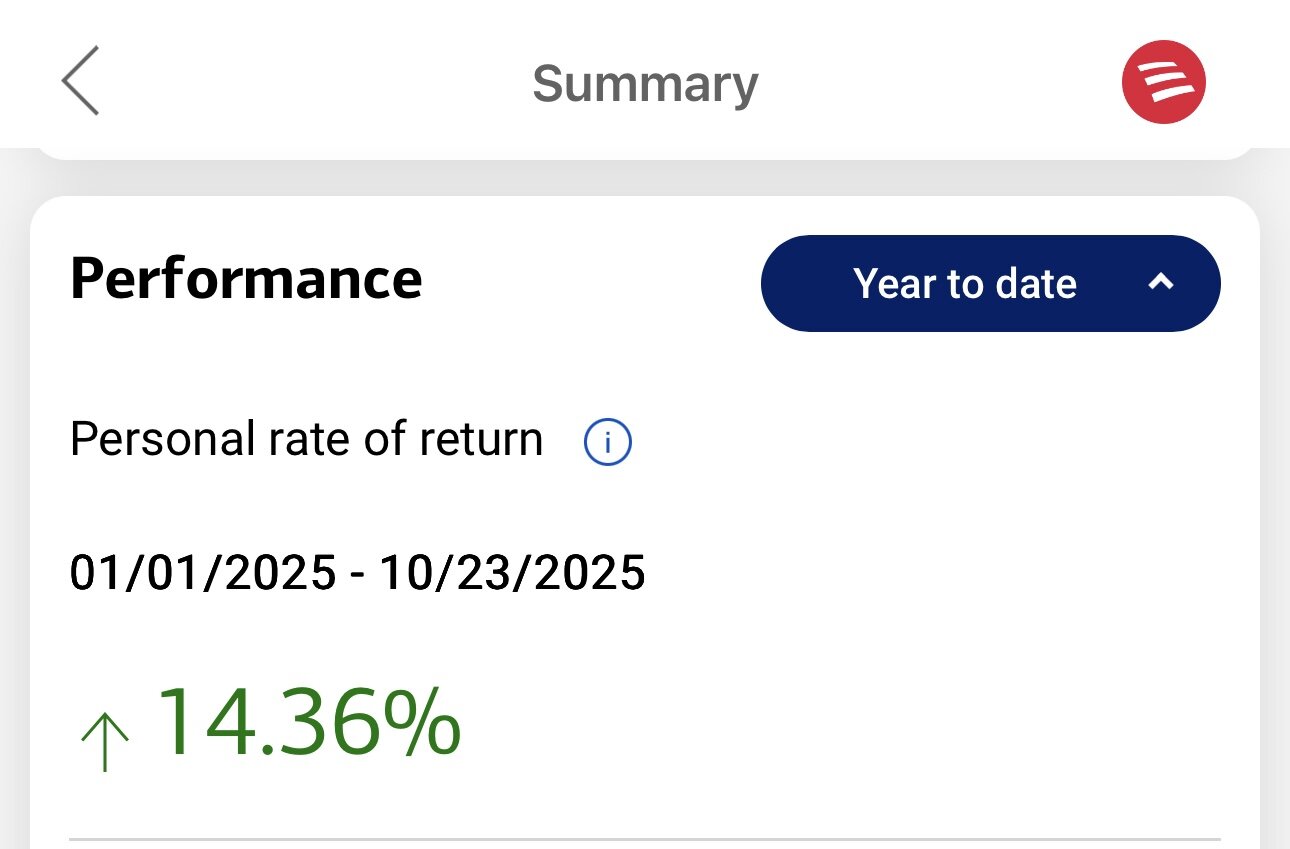Viewport: 1290px width, 849px height.
Task: Select the Performance section heading
Action: 246,279
